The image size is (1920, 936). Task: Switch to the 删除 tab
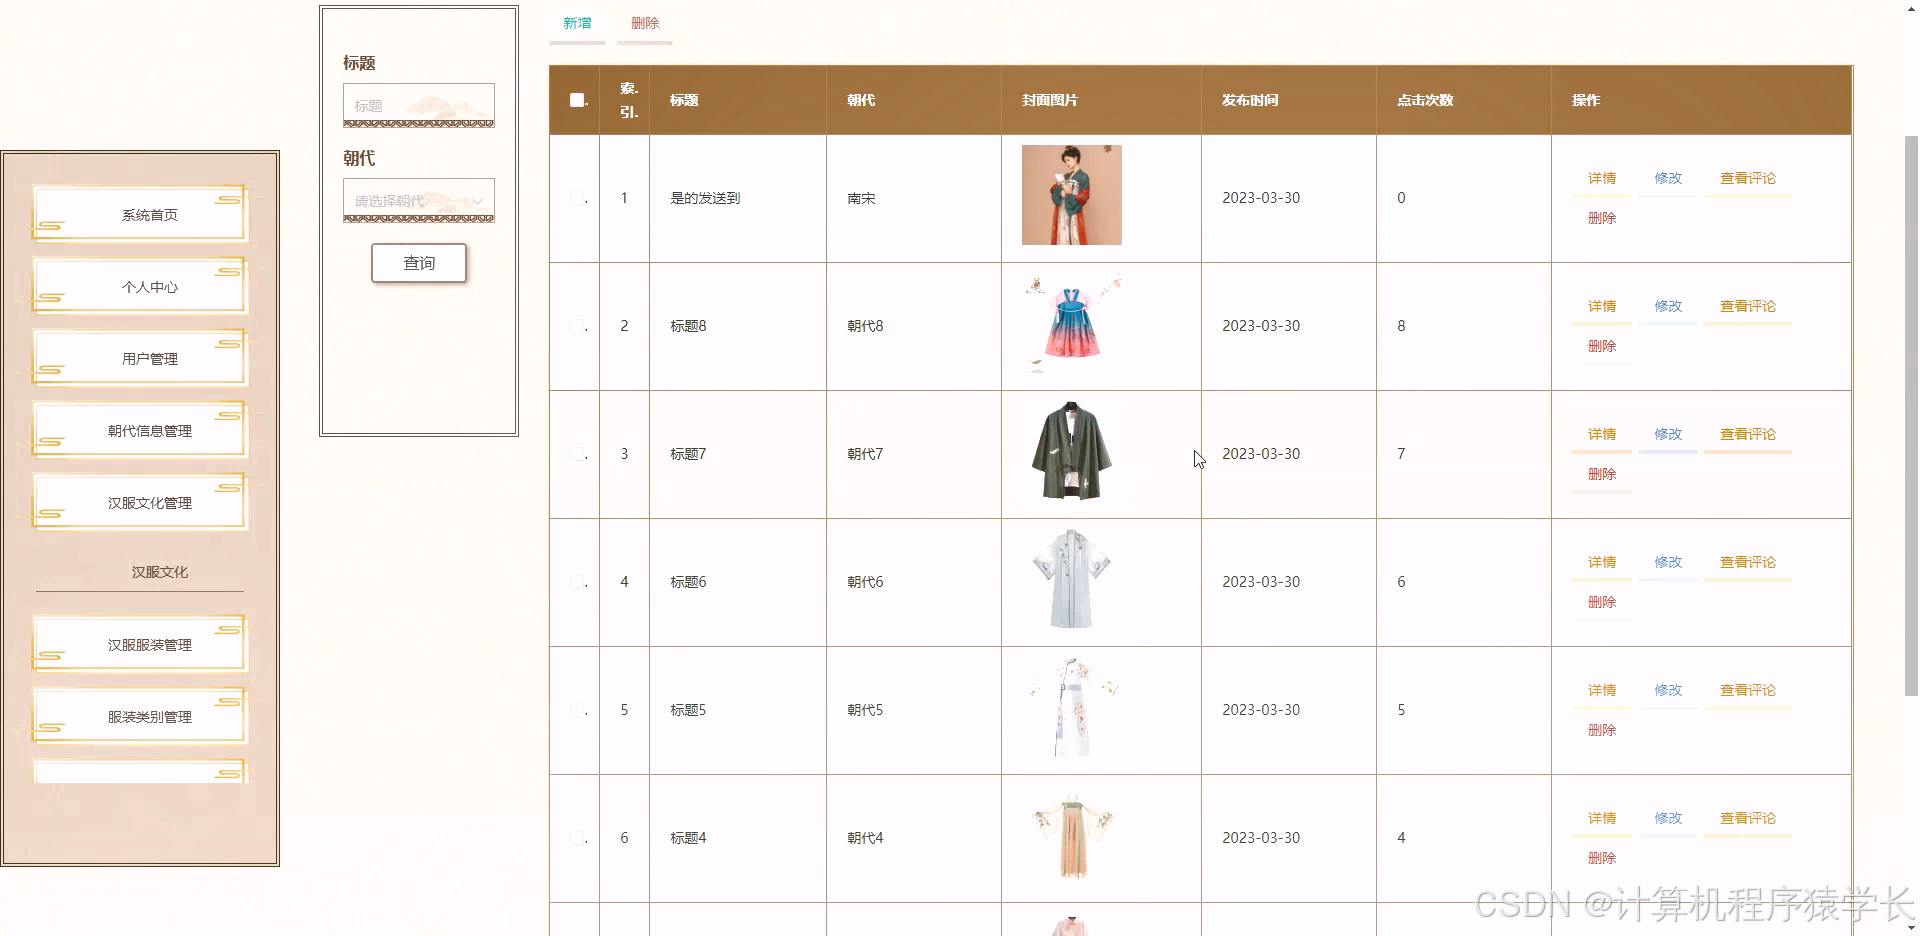(644, 22)
